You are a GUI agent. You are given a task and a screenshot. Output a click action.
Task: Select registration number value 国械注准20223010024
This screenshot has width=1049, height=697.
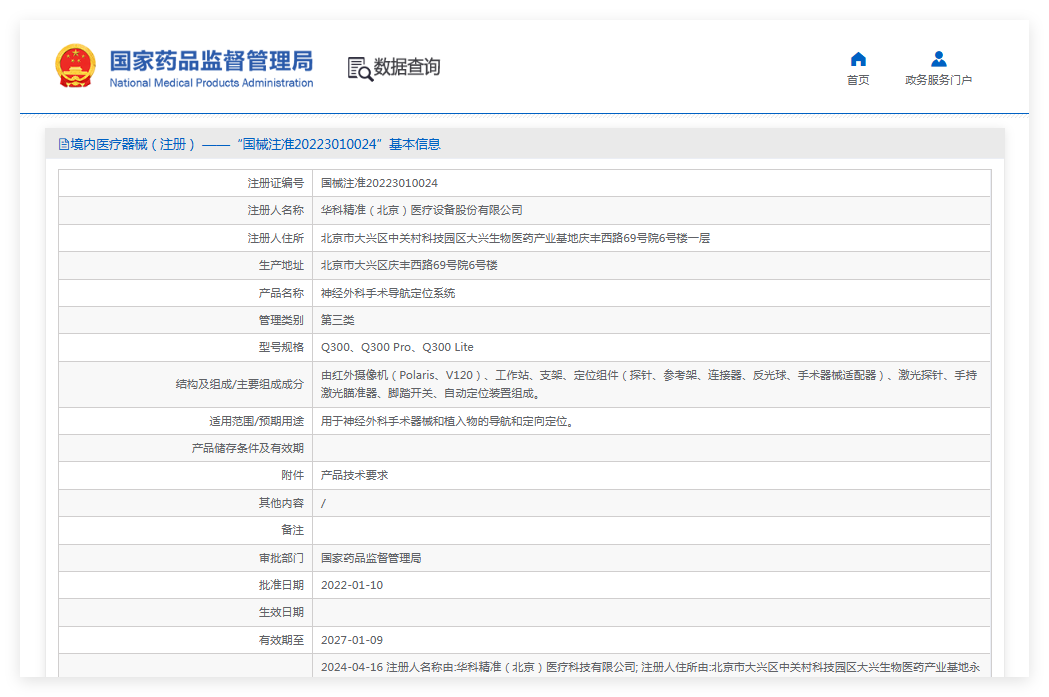379,183
